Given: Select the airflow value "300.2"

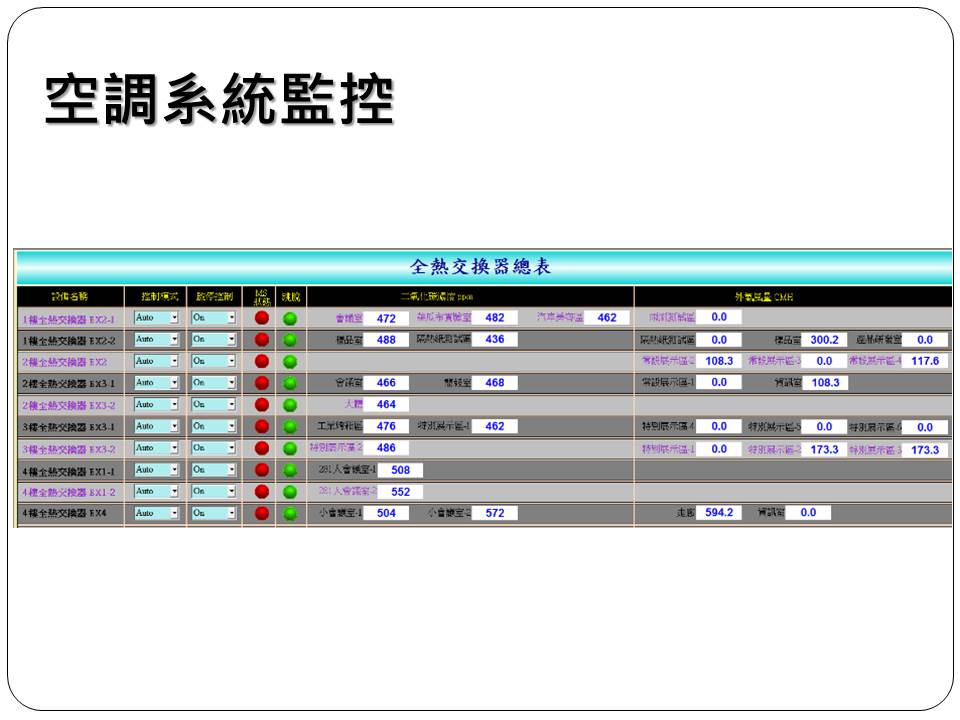Looking at the screenshot, I should coord(825,340).
